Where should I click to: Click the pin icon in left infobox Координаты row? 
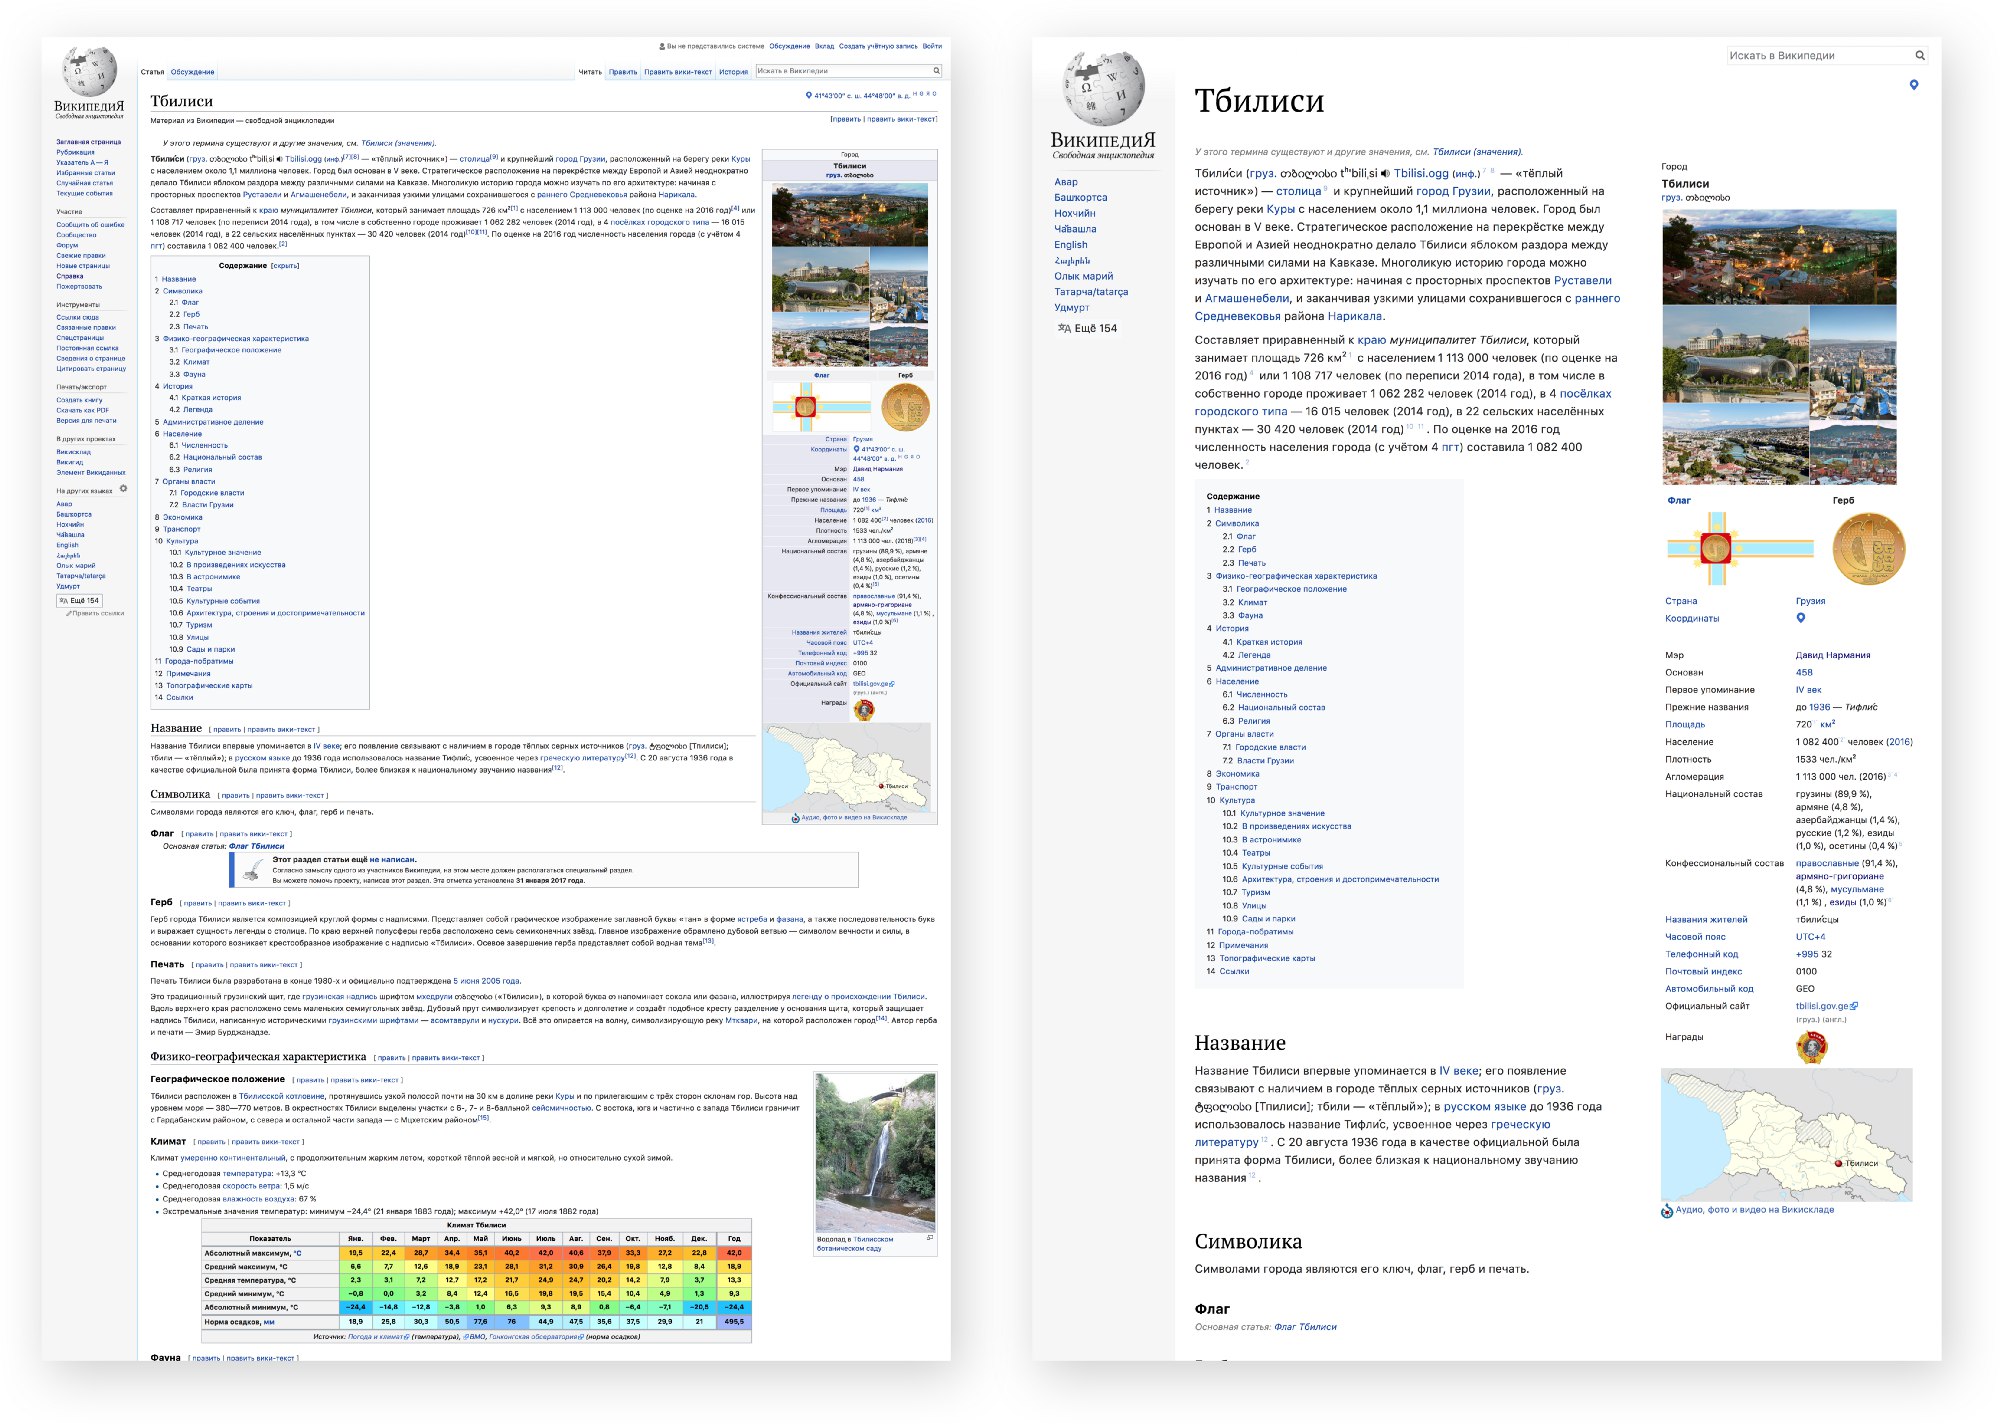pos(856,449)
